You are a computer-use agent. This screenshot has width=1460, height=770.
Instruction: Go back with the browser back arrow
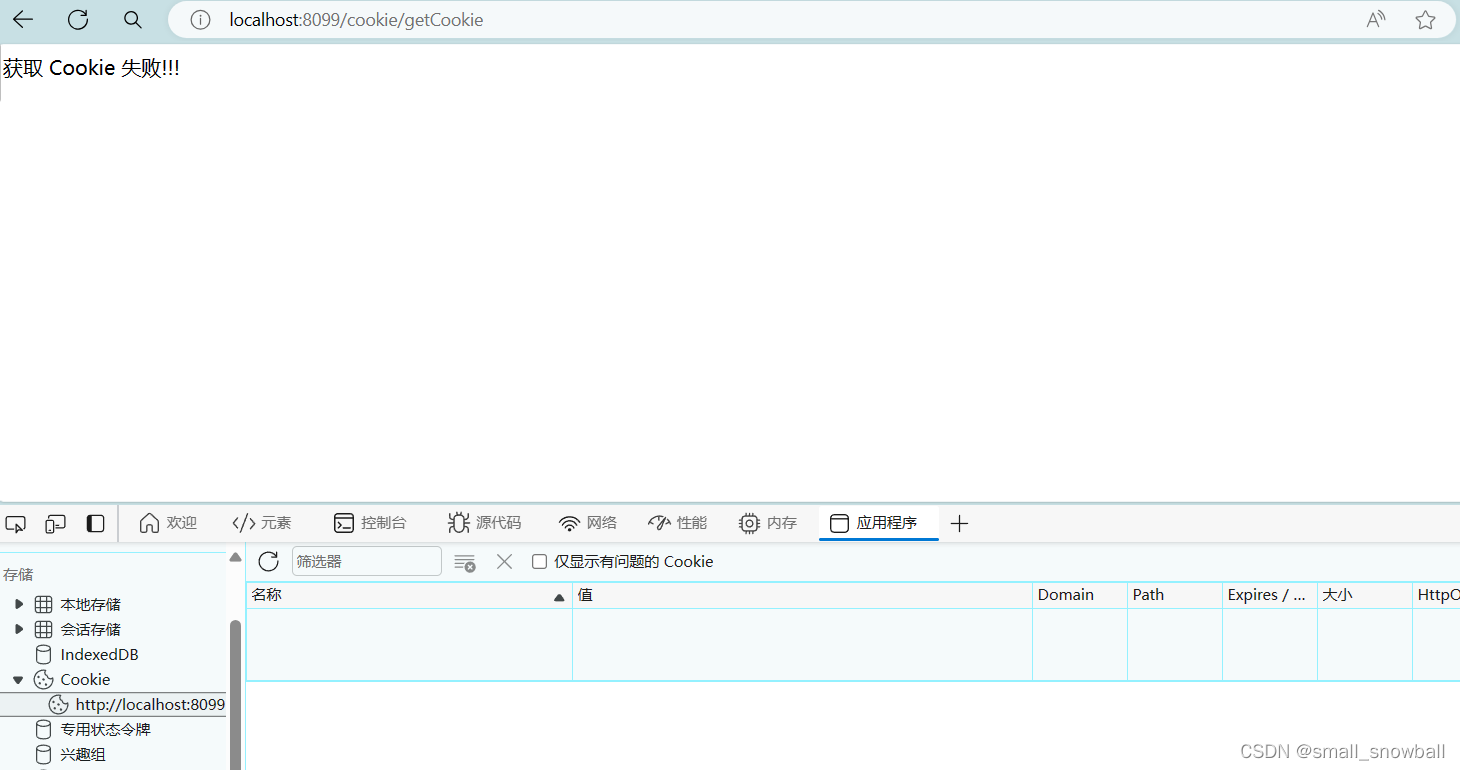tap(22, 20)
